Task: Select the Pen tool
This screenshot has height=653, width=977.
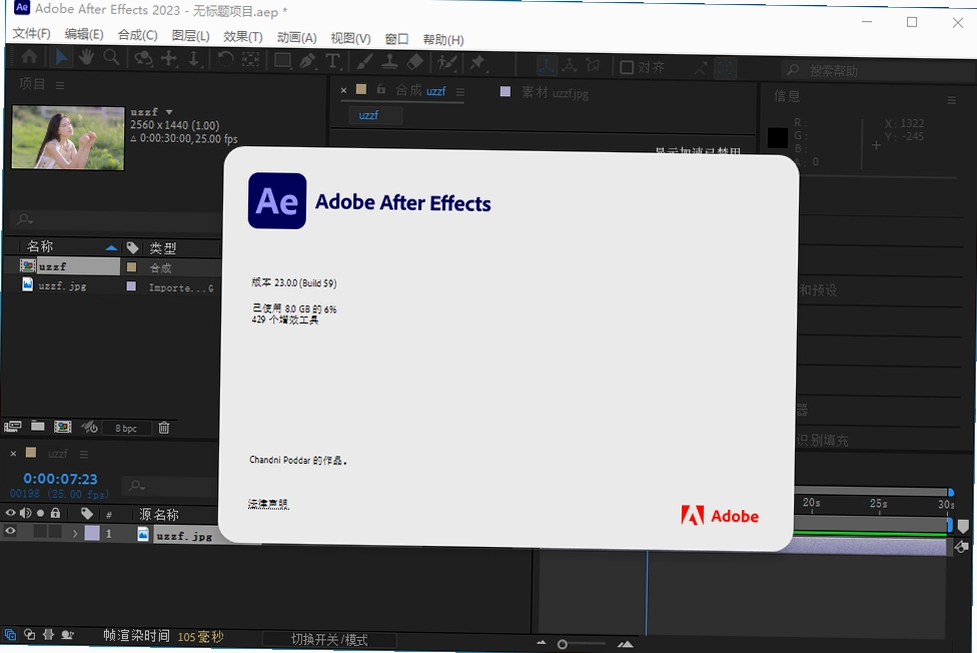Action: [307, 61]
